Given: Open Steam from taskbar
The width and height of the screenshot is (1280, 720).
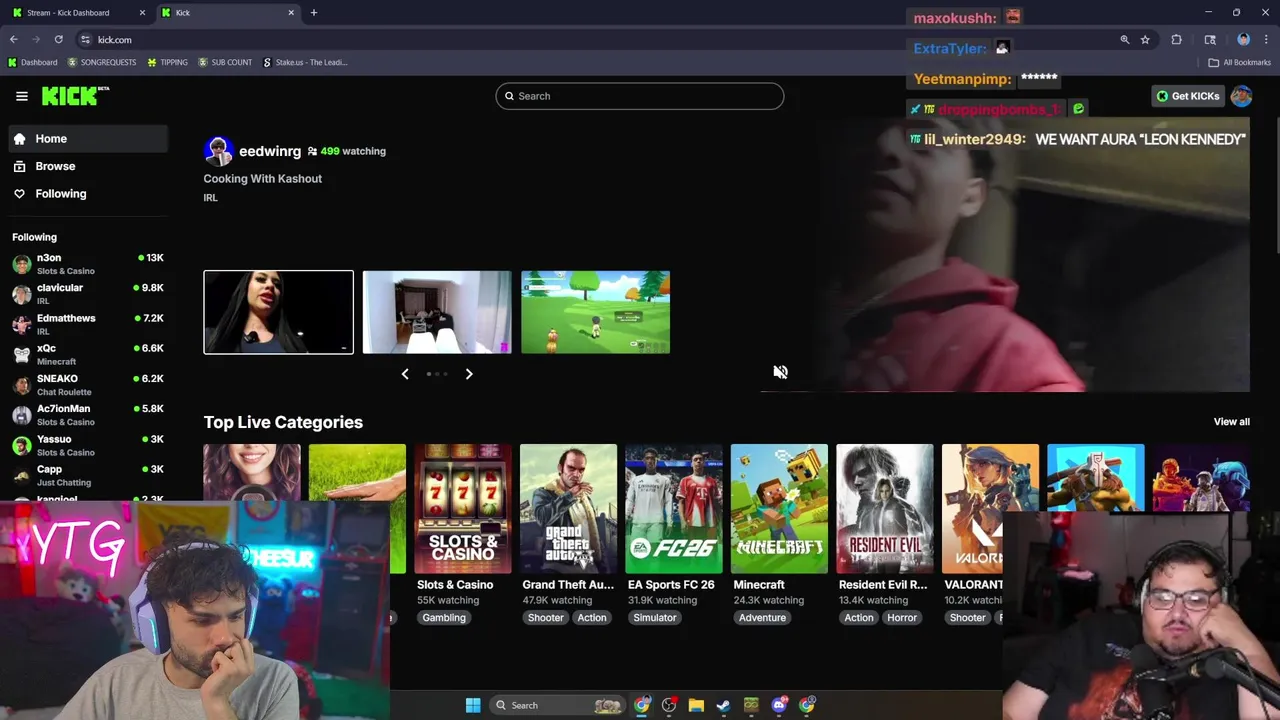Looking at the screenshot, I should (723, 705).
